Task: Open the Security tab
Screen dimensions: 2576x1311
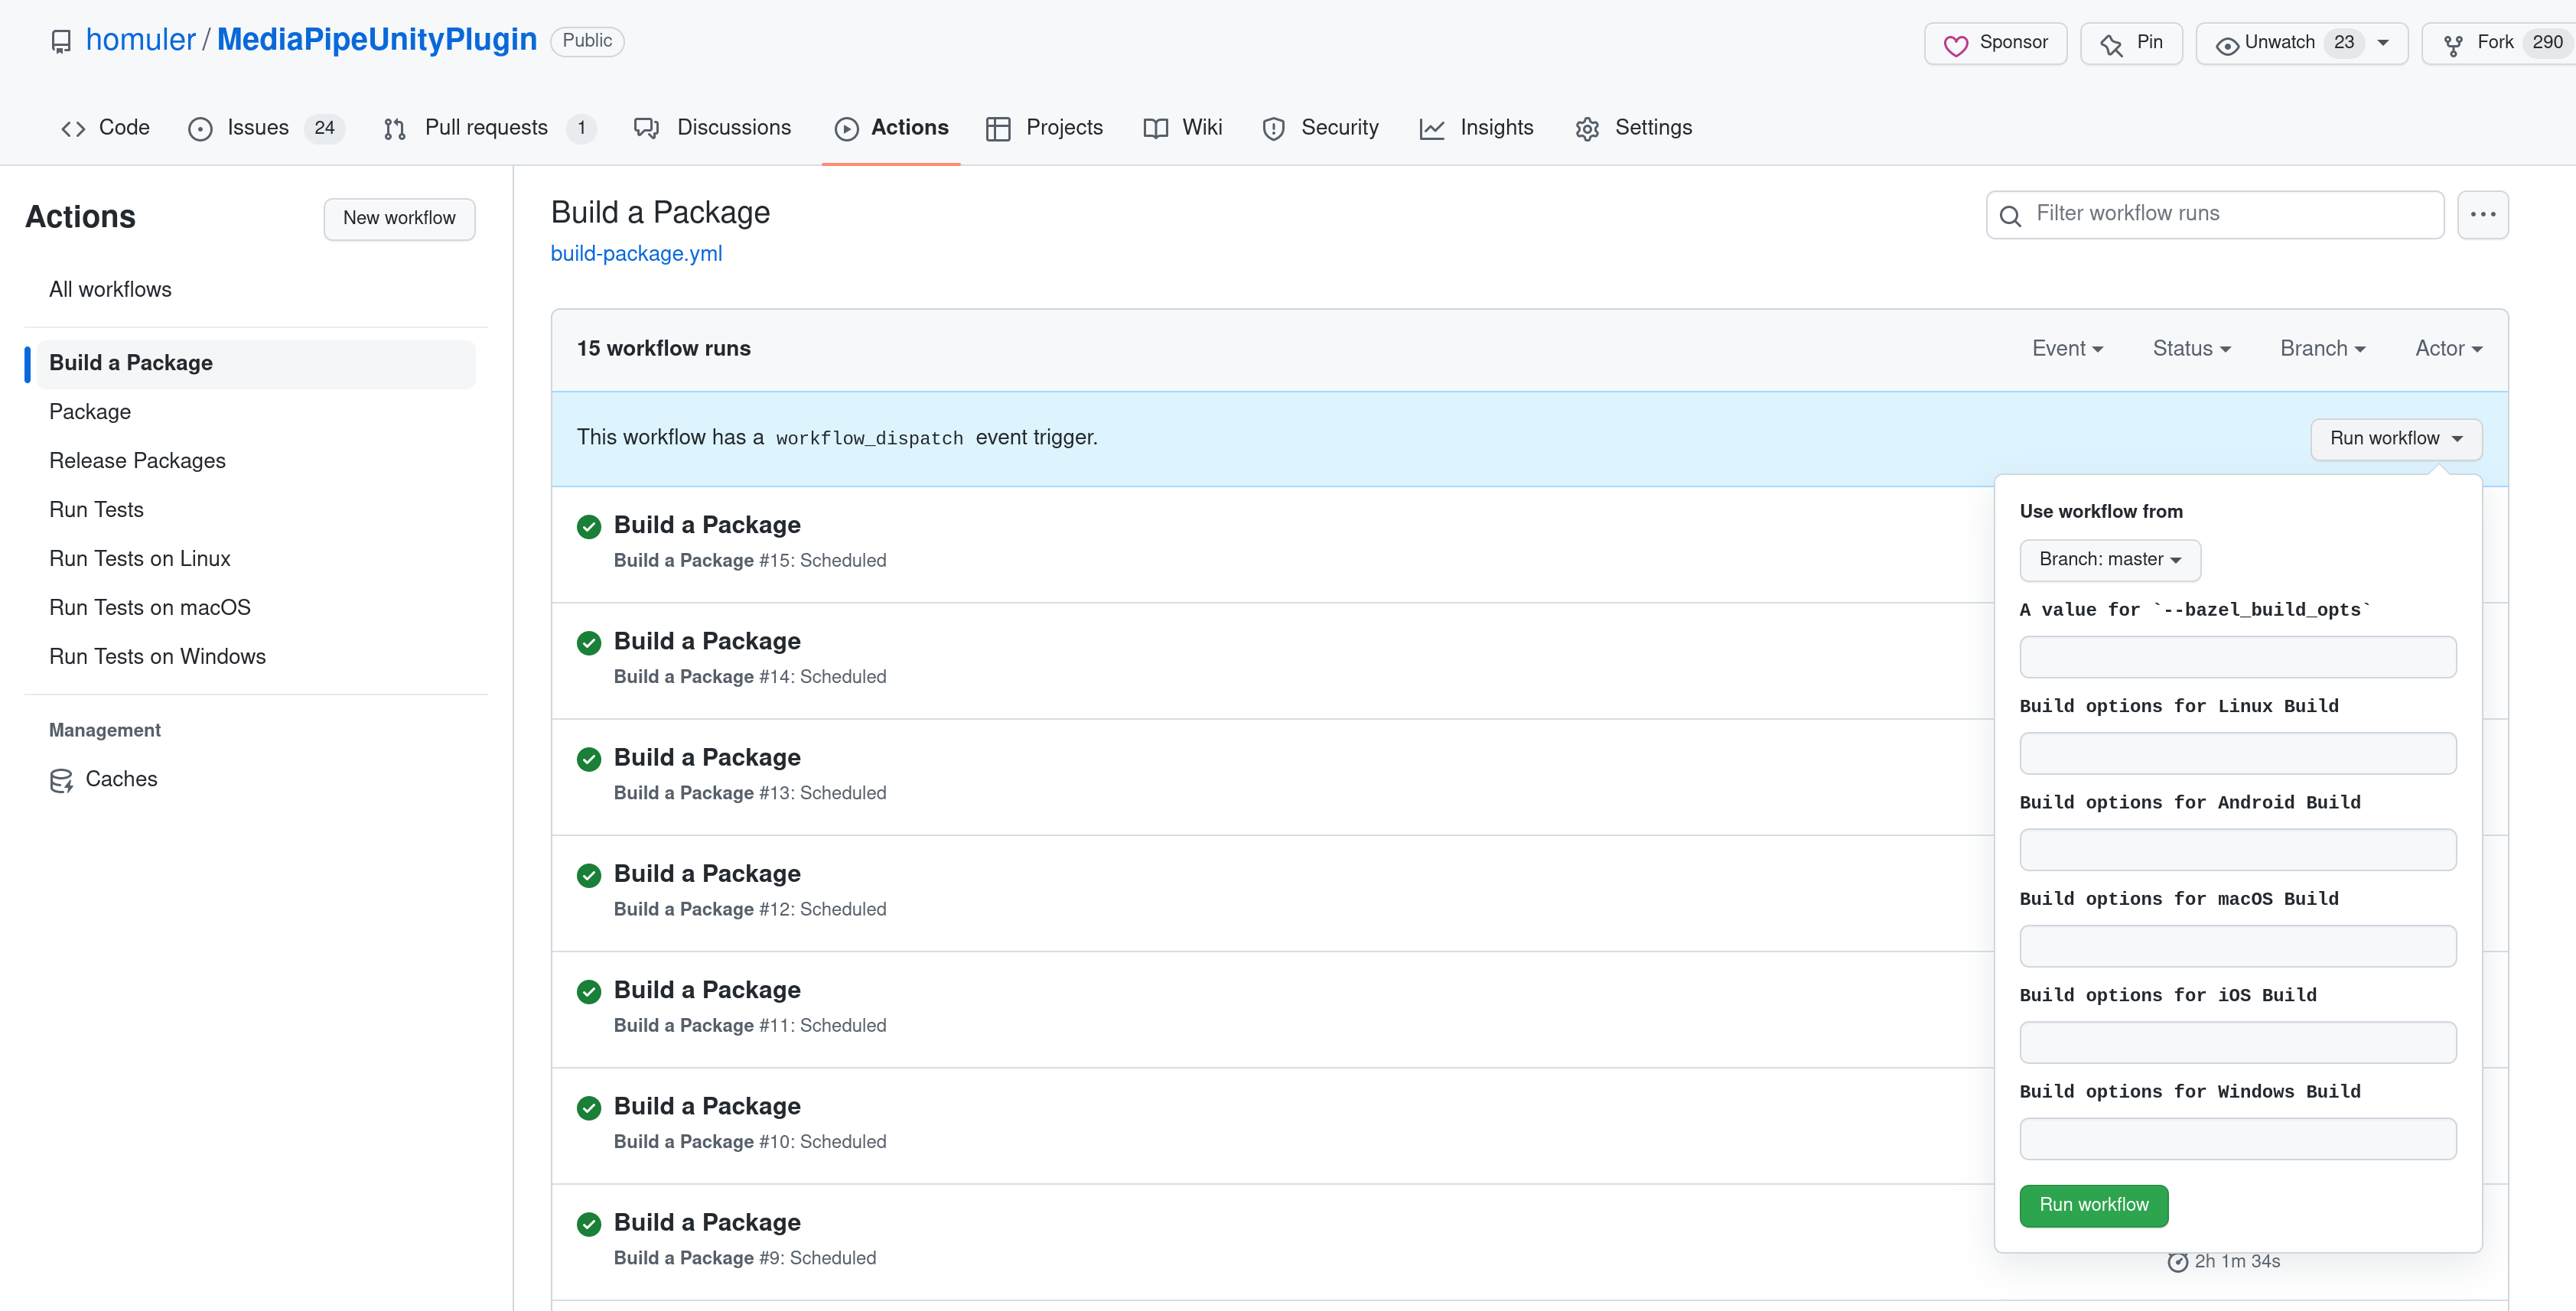Action: [1340, 127]
